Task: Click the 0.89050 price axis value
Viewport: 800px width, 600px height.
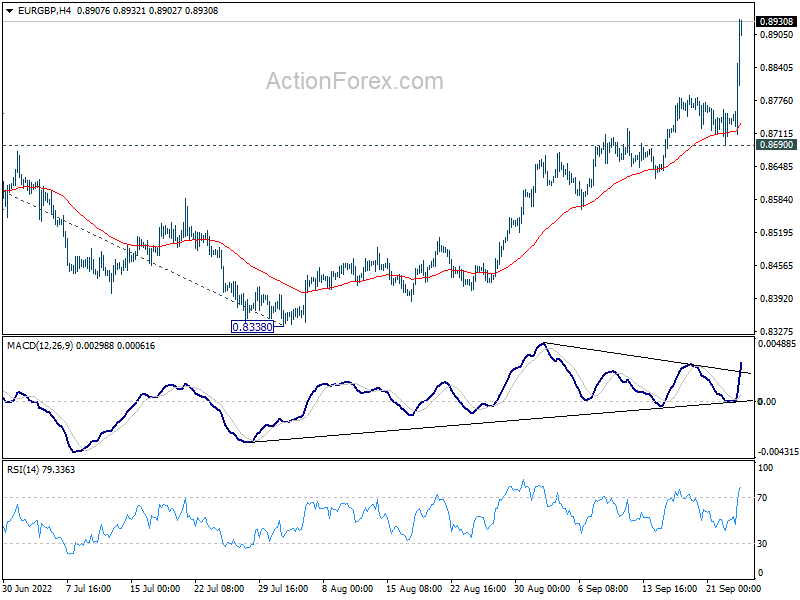Action: 777,35
